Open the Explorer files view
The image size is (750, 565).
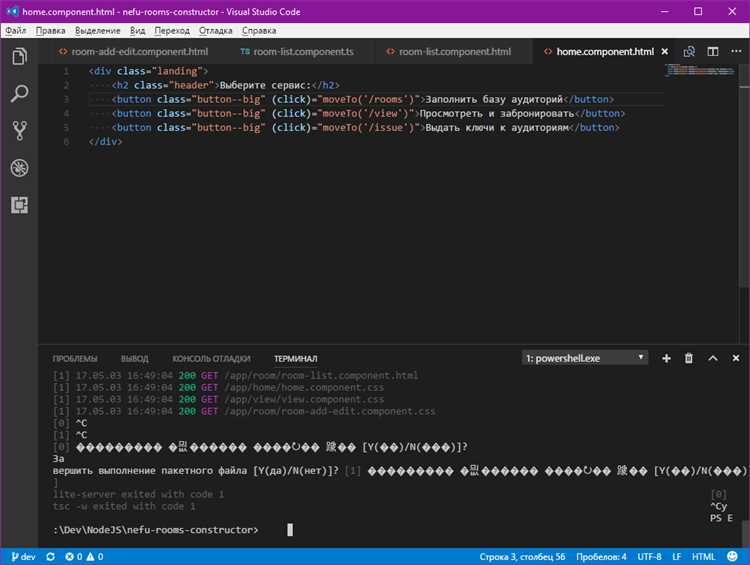(x=19, y=56)
